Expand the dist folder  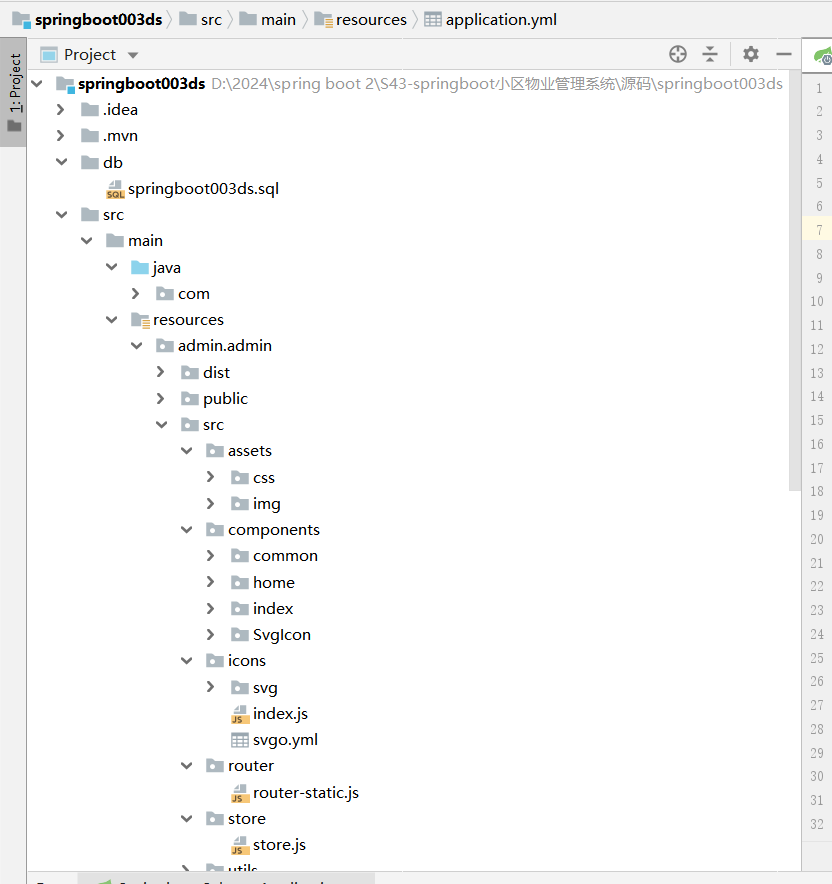[x=161, y=372]
